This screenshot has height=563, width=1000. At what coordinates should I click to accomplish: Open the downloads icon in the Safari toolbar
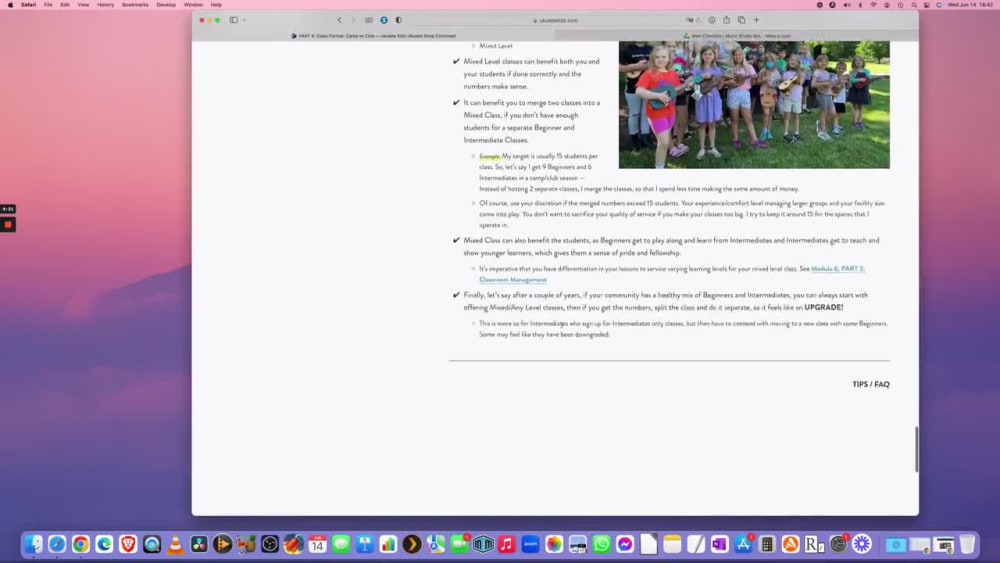[x=712, y=20]
